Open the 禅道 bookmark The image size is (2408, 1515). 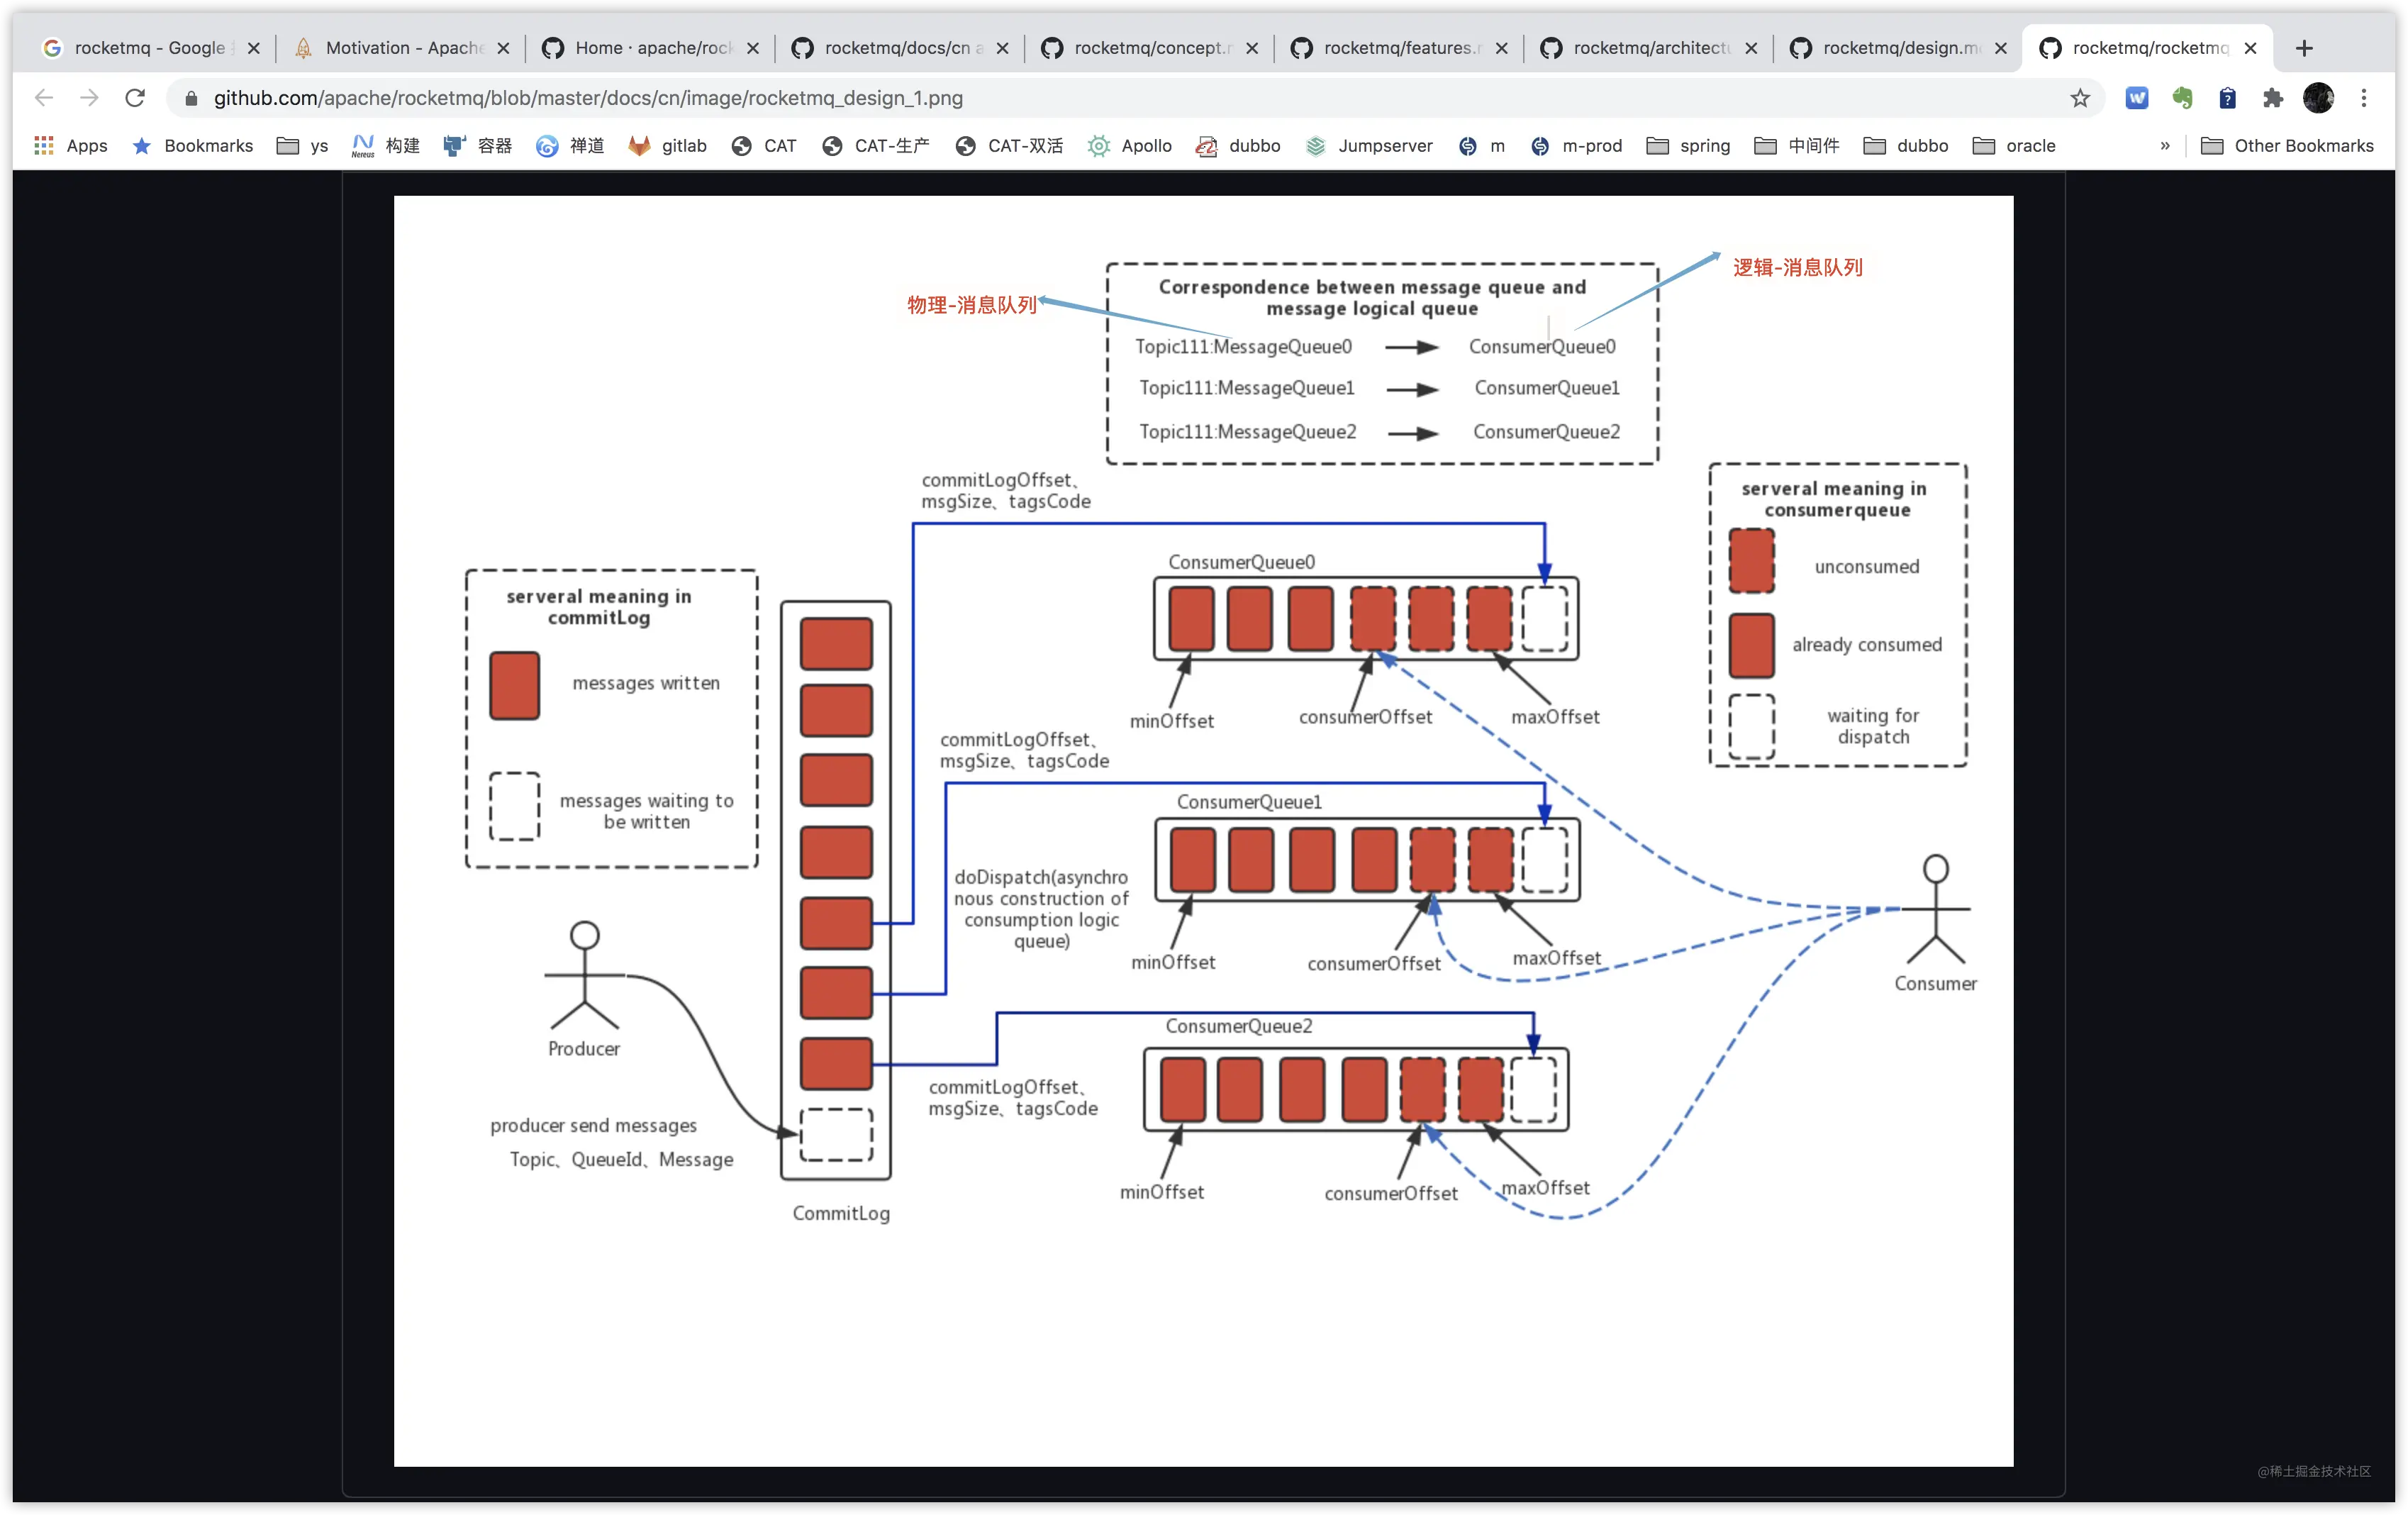[x=570, y=146]
